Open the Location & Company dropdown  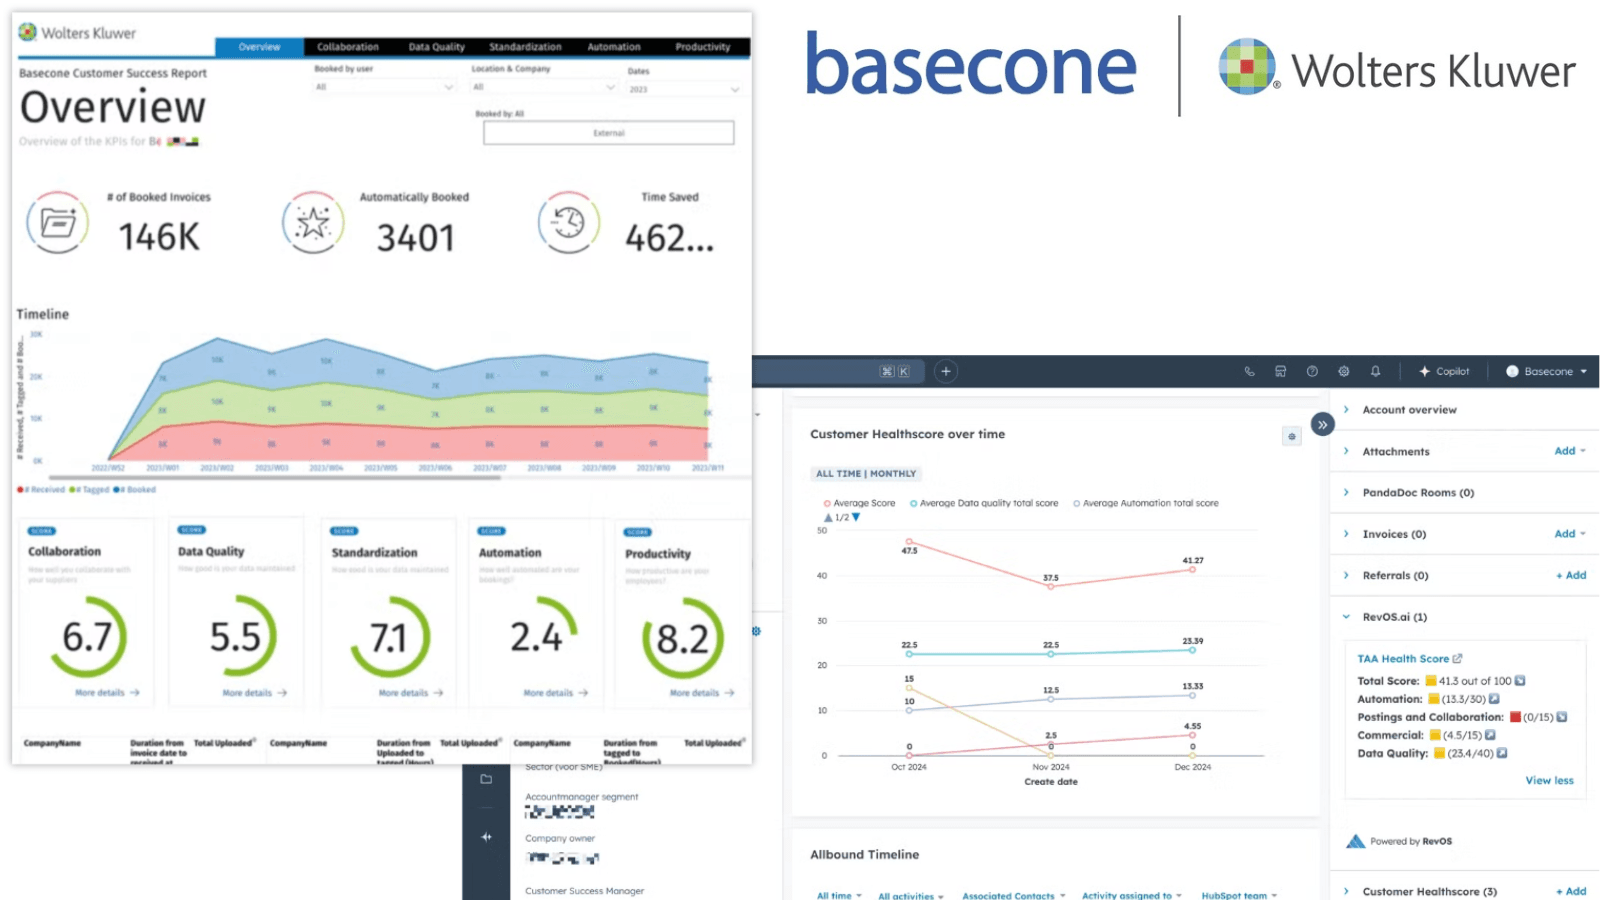click(x=544, y=87)
